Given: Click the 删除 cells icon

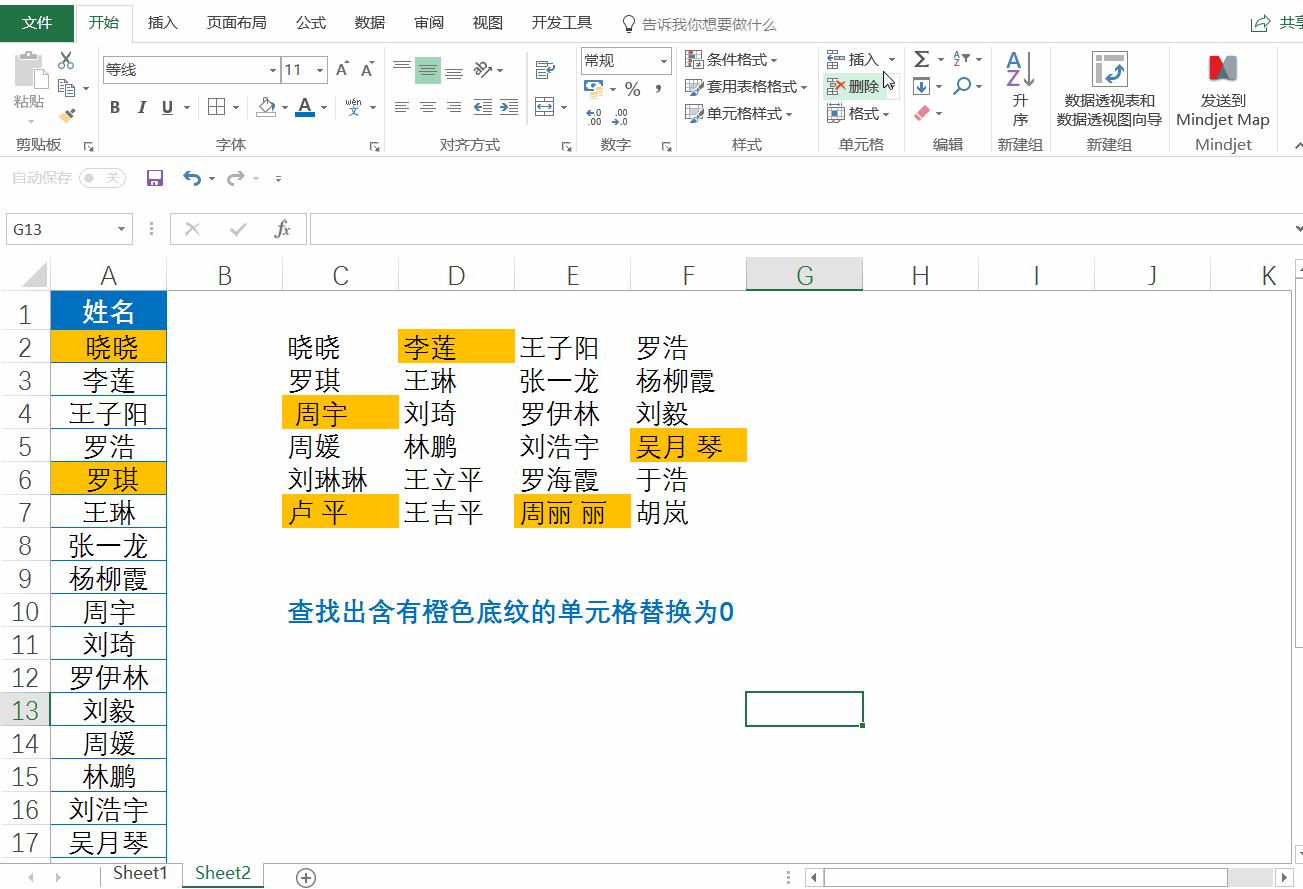Looking at the screenshot, I should click(x=855, y=86).
